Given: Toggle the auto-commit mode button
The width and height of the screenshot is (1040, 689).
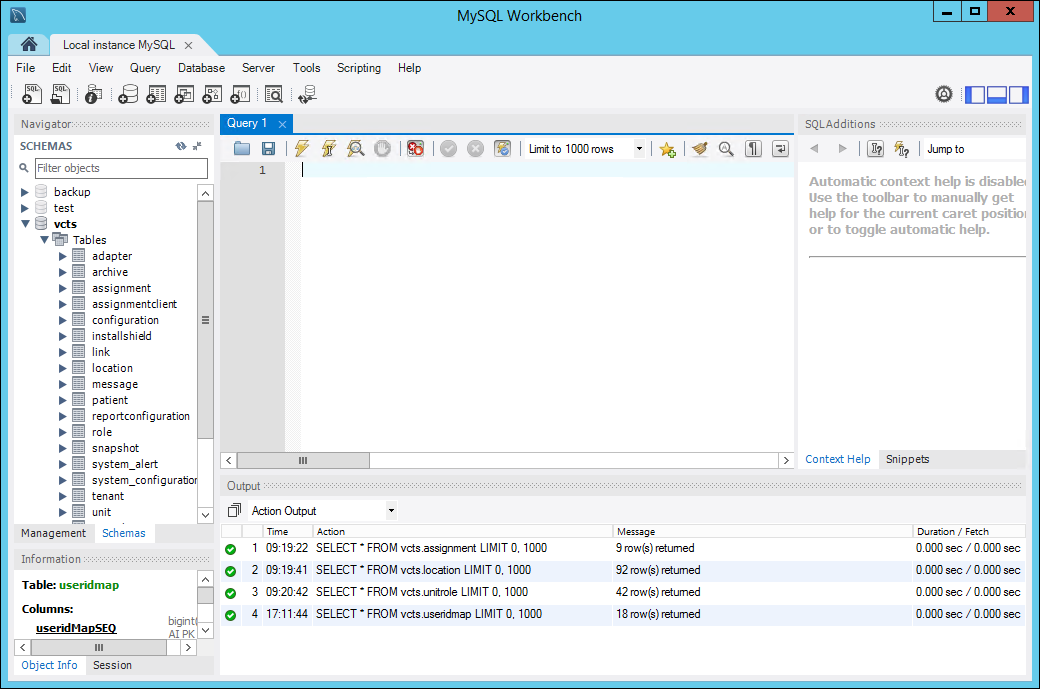Looking at the screenshot, I should coord(503,149).
